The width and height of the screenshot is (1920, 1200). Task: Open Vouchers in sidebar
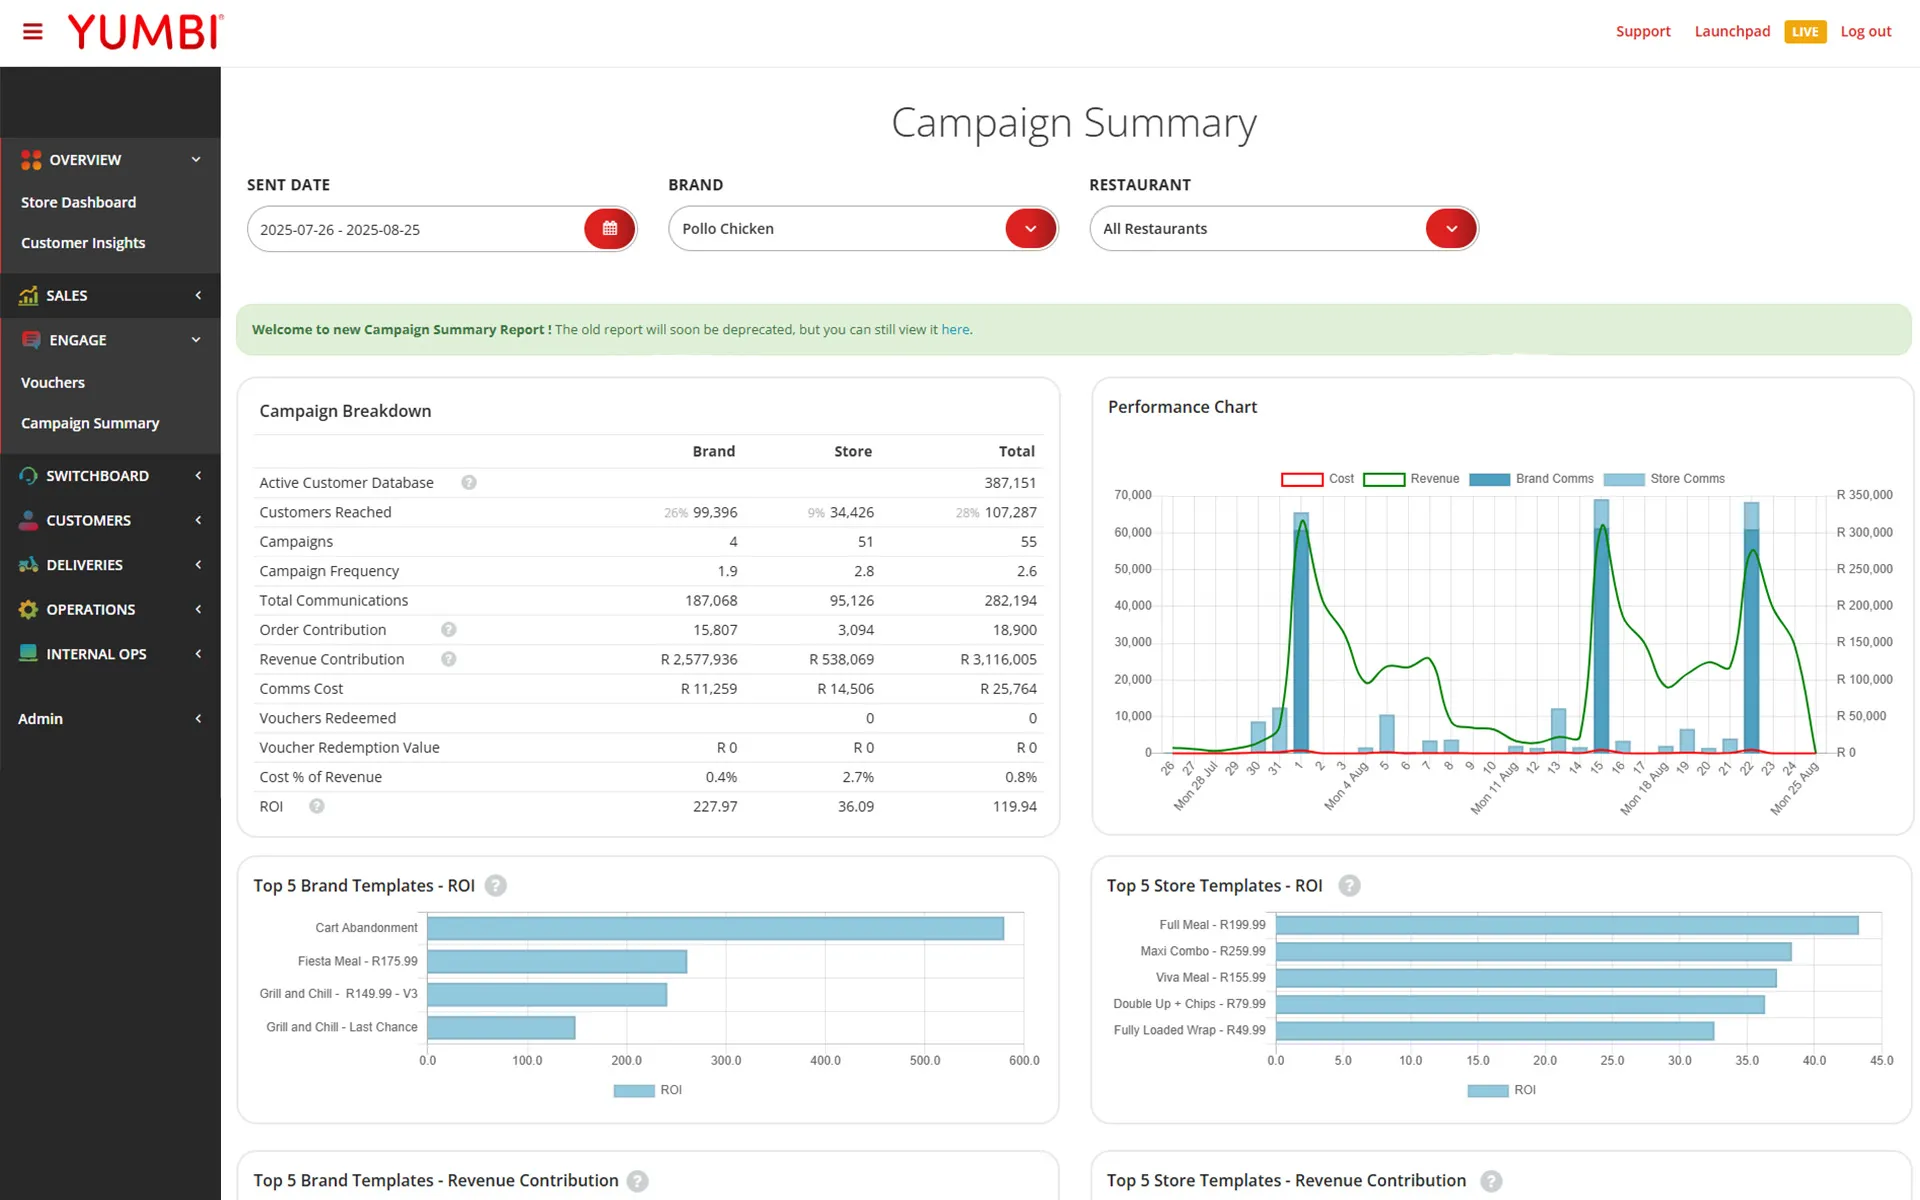[53, 383]
